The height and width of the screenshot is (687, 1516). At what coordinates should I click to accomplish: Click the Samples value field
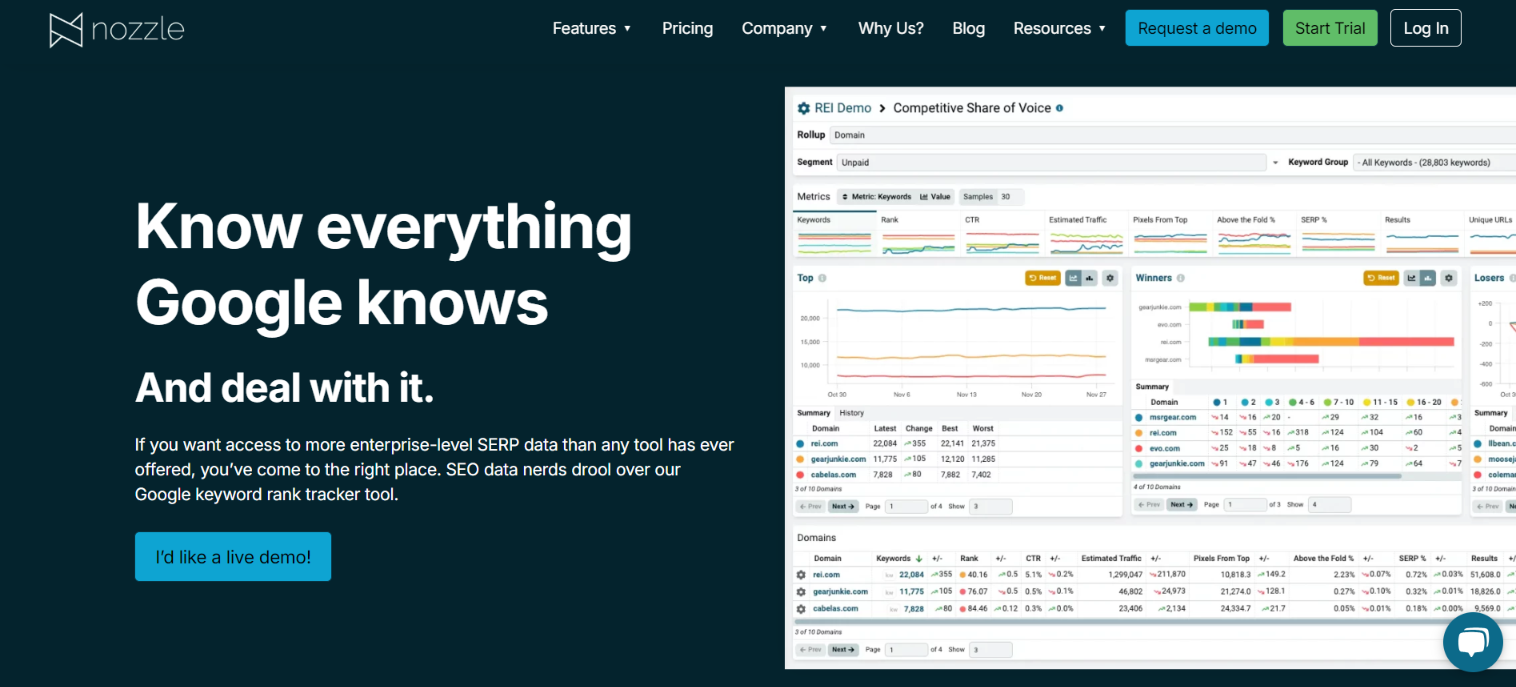[x=1011, y=197]
